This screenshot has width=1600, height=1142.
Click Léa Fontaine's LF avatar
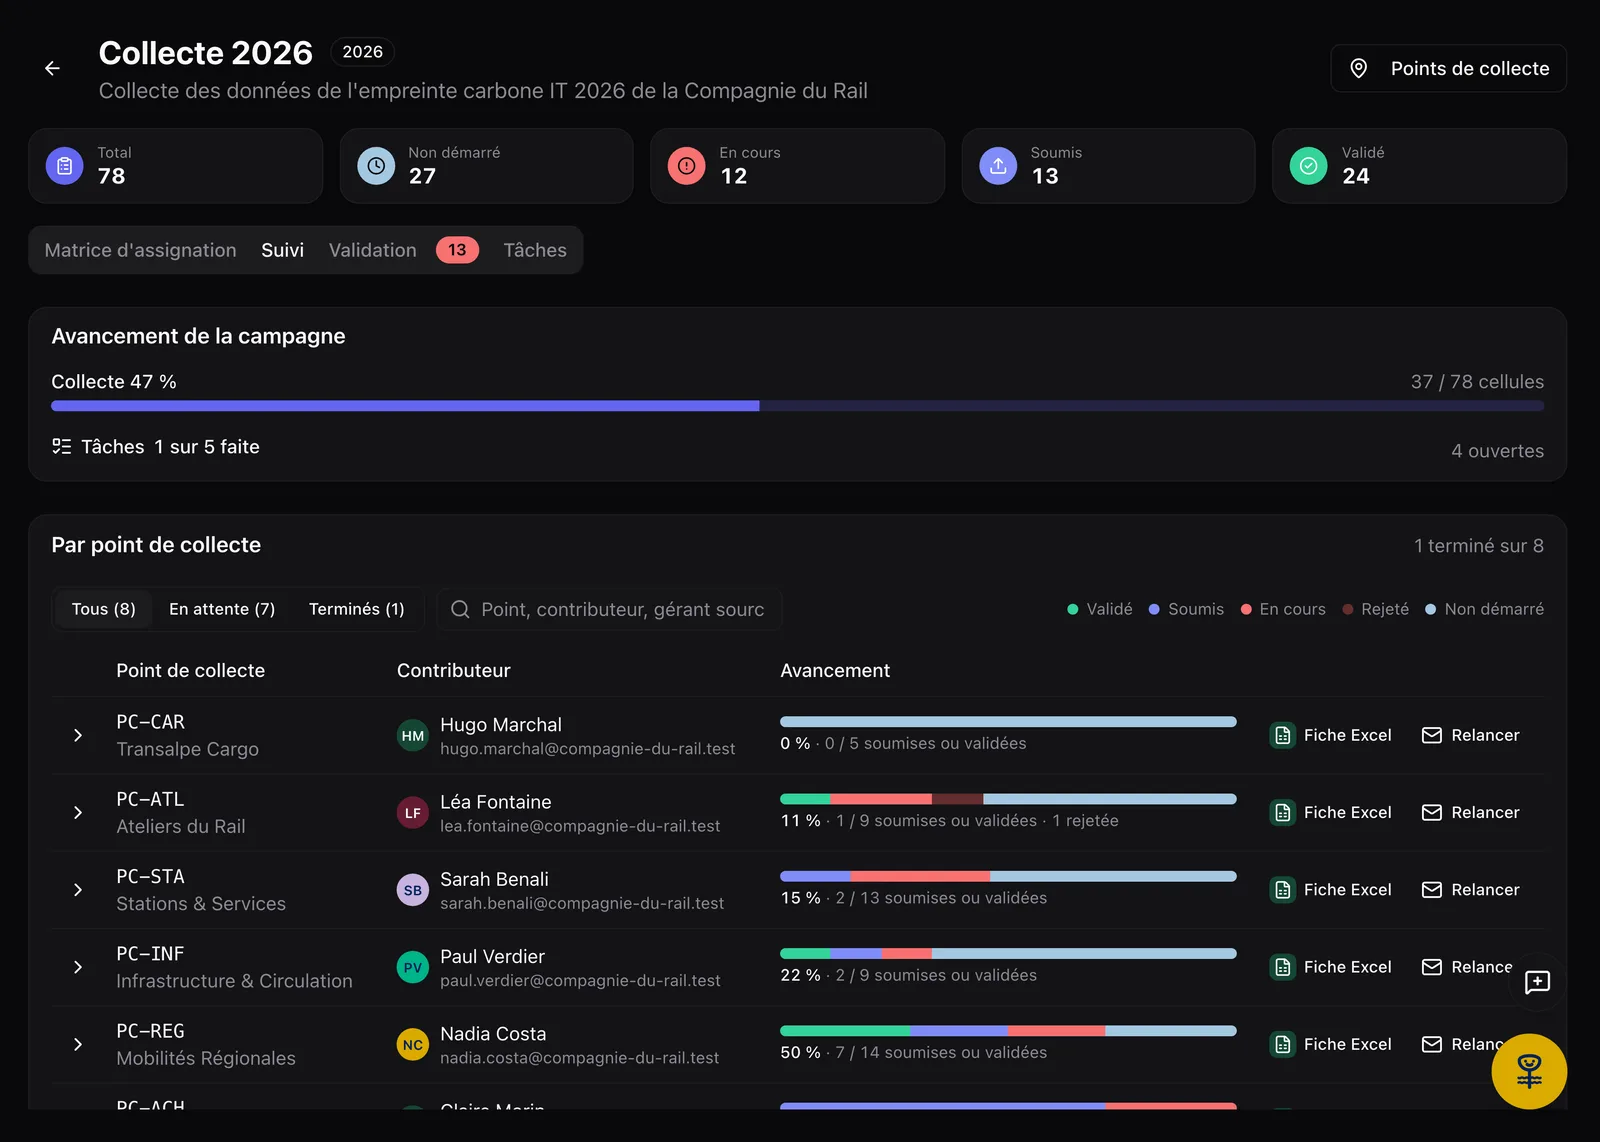413,813
